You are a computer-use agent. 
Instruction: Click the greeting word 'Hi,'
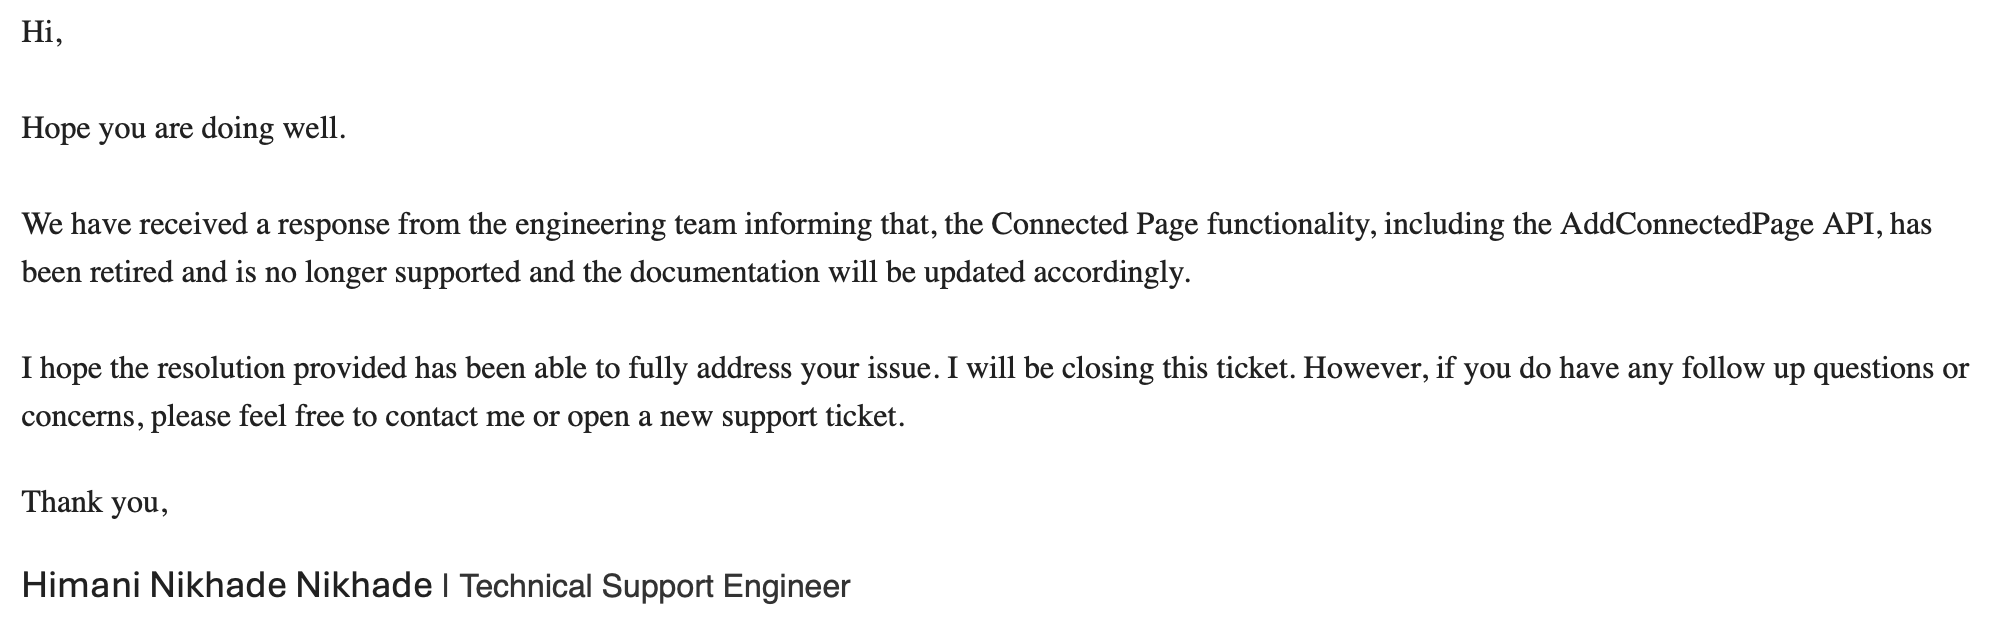(x=42, y=32)
